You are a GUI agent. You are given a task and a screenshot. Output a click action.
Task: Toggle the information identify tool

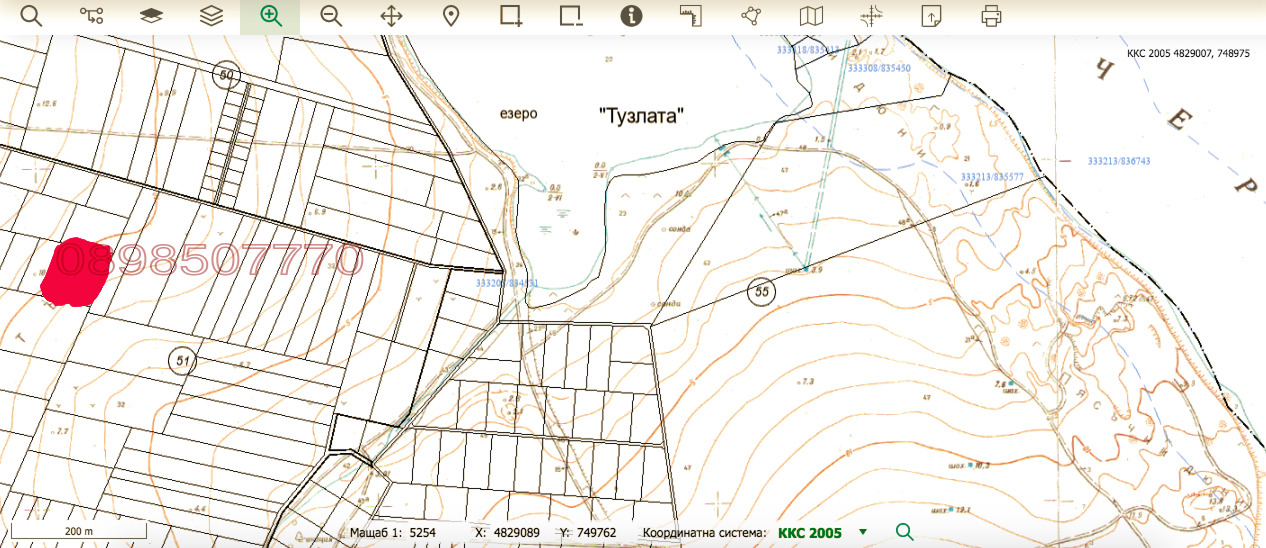pos(631,16)
